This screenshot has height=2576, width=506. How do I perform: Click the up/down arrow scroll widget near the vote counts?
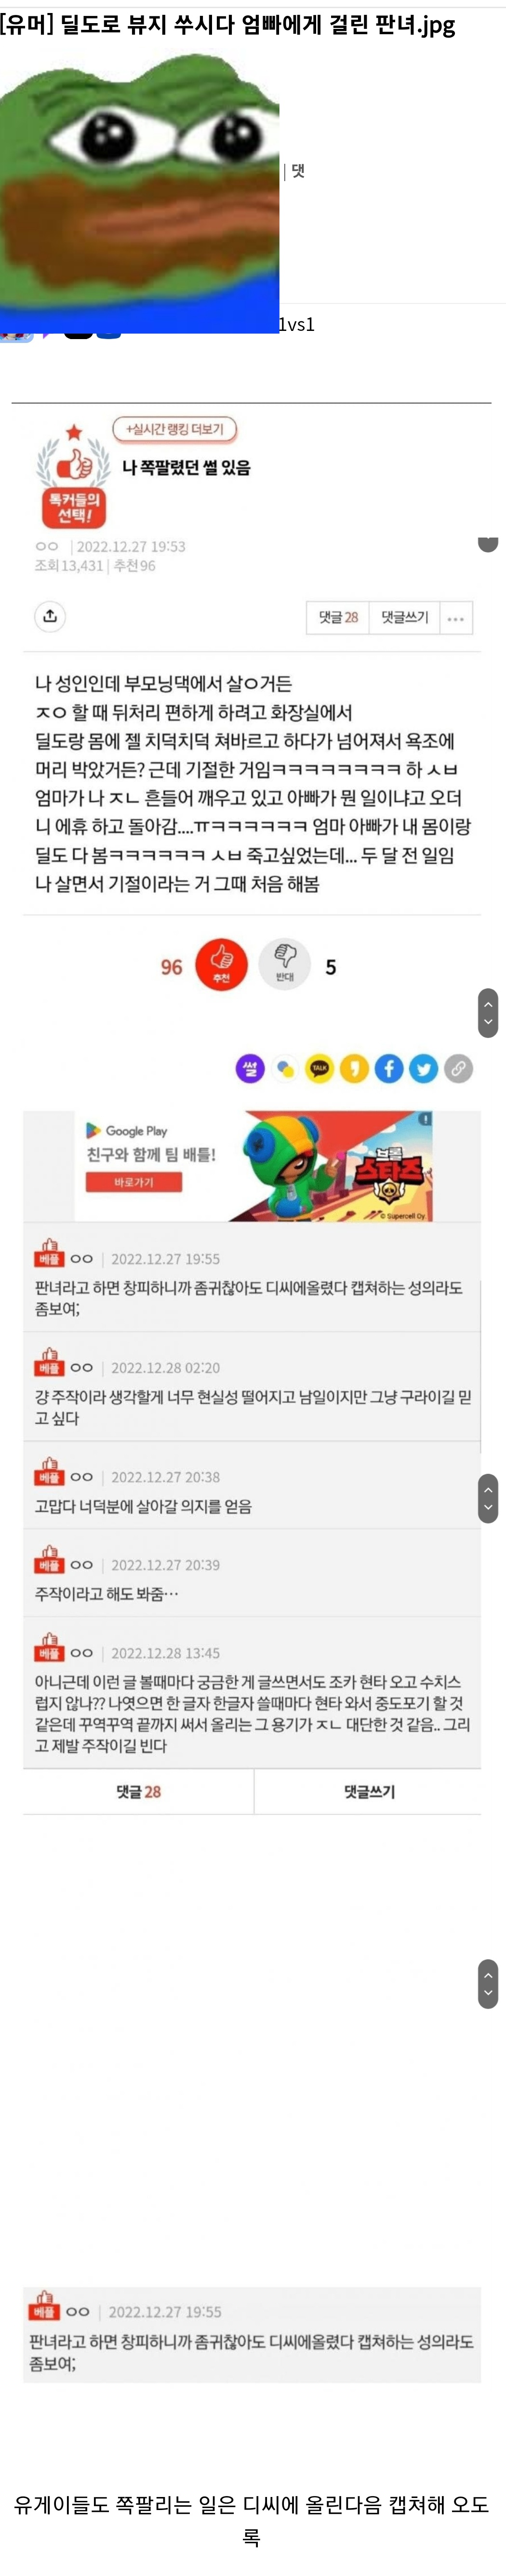tap(488, 1013)
